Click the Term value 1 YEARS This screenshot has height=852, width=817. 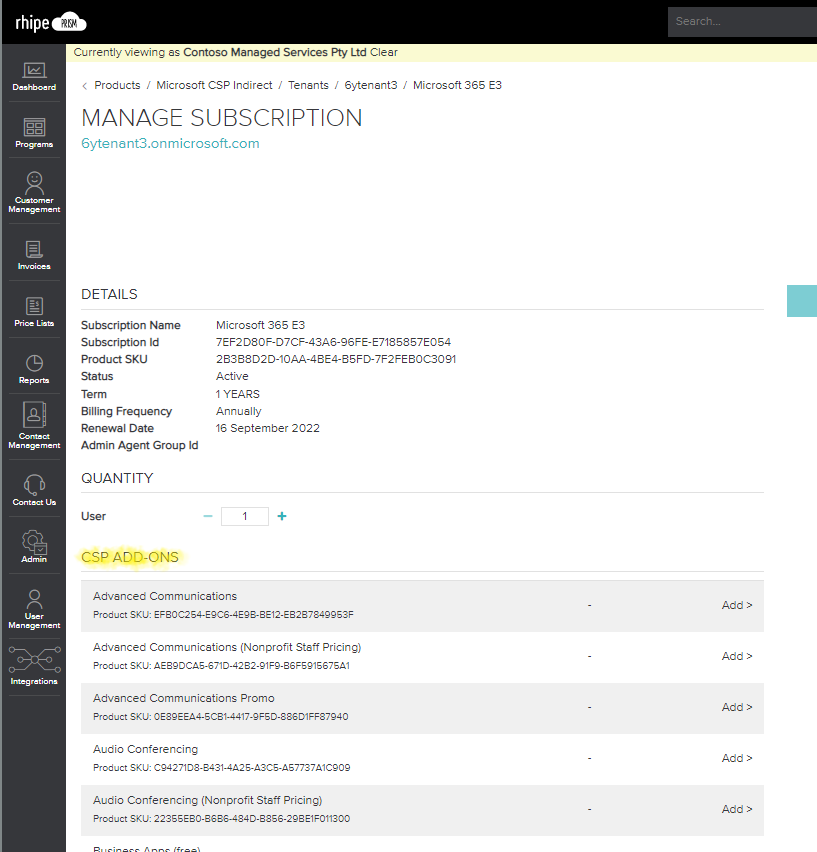pyautogui.click(x=237, y=394)
